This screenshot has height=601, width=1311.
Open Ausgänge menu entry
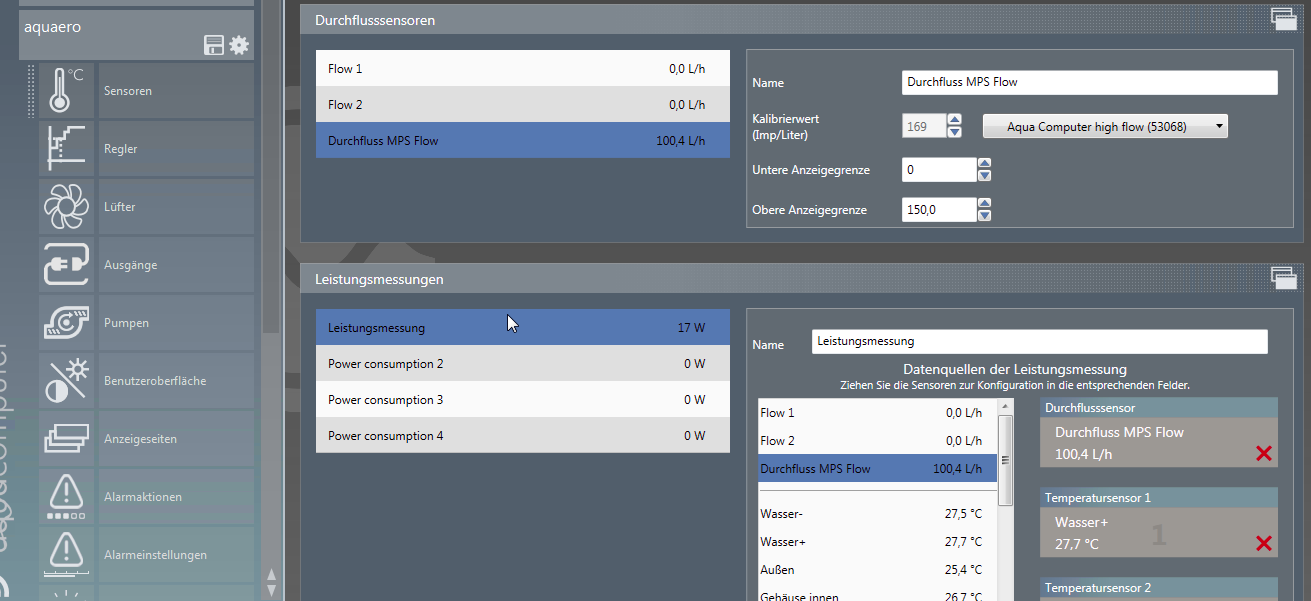176,264
